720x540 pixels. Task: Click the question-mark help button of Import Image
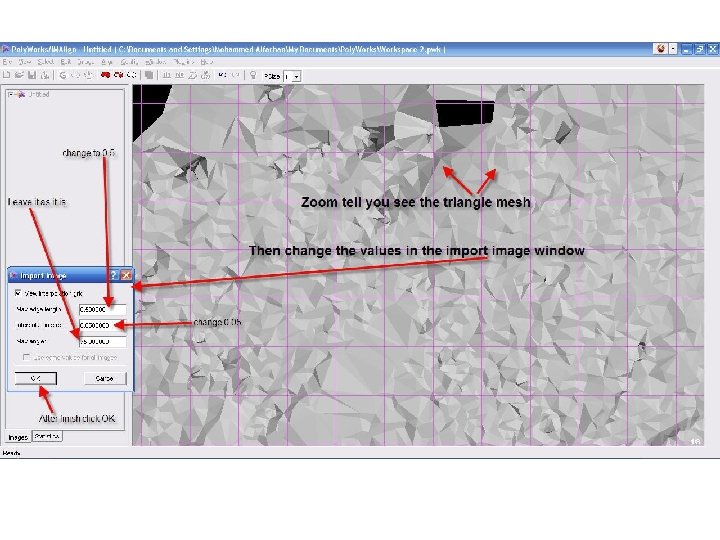[114, 275]
